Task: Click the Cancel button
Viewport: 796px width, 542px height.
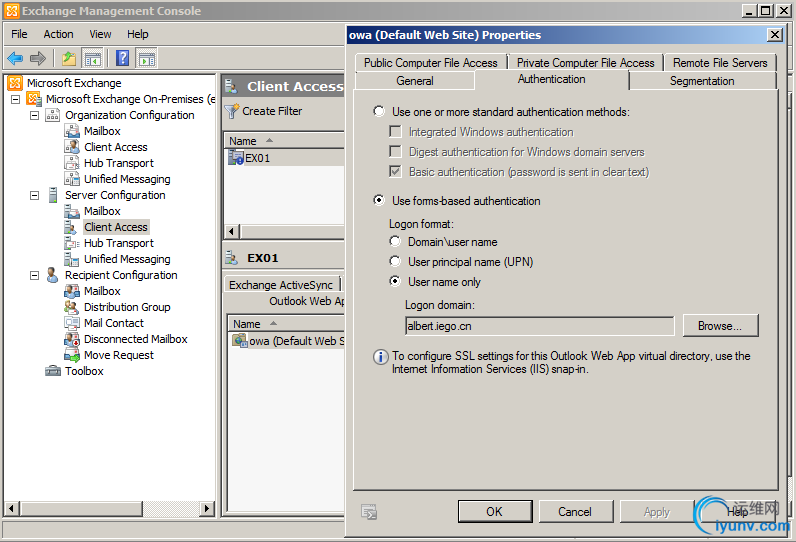Action: coord(575,512)
